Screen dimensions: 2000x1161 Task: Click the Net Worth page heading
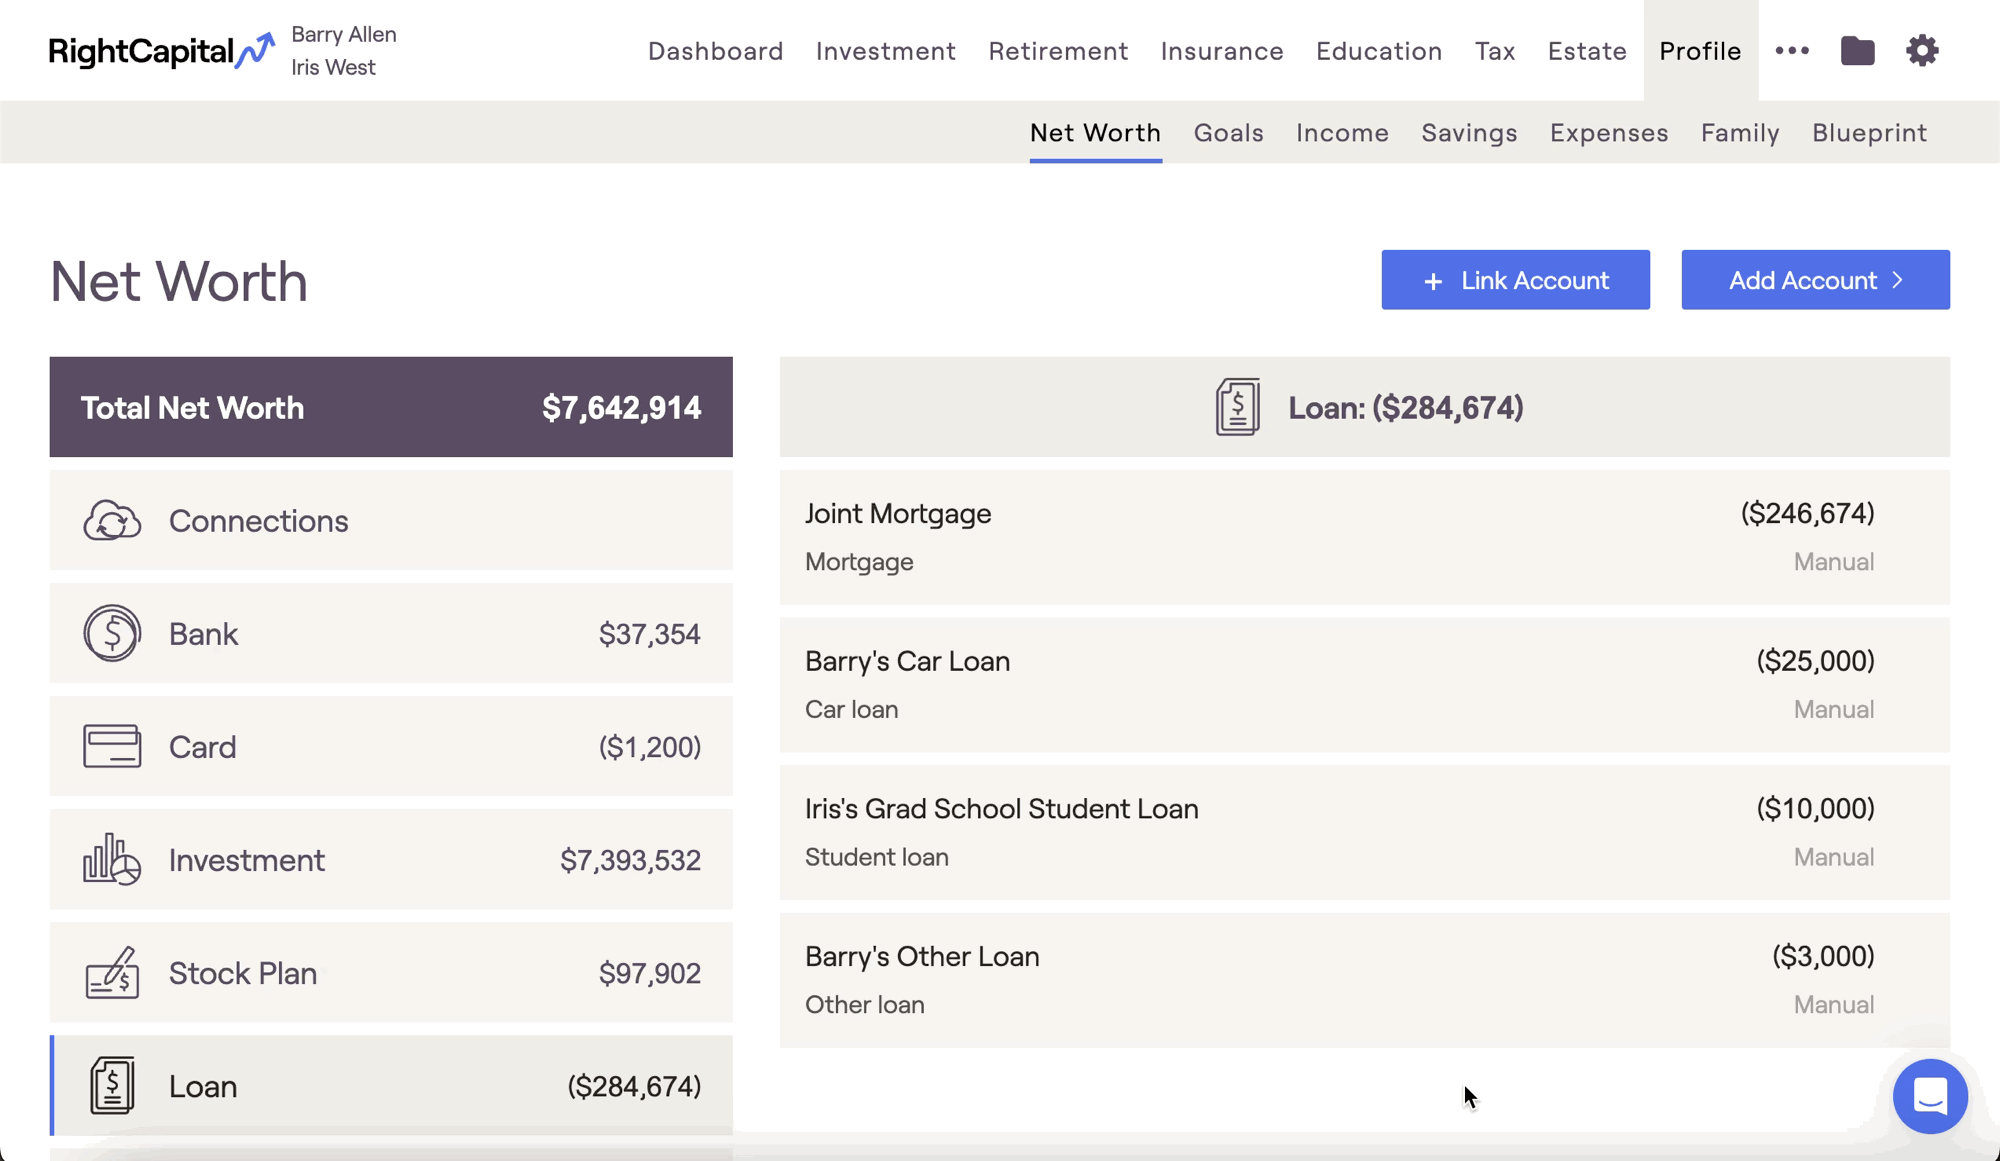click(x=179, y=281)
